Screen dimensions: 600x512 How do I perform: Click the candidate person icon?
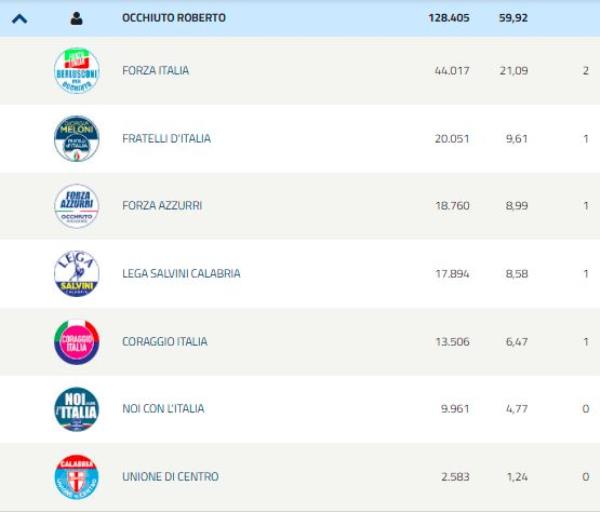point(76,18)
